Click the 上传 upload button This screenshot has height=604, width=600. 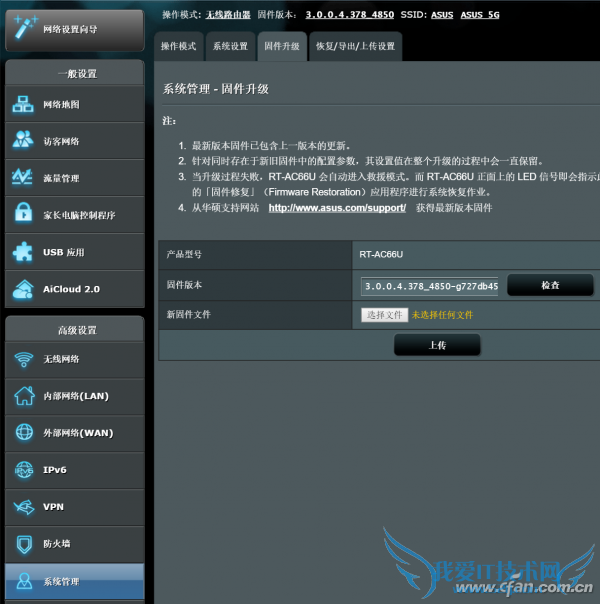(x=437, y=345)
